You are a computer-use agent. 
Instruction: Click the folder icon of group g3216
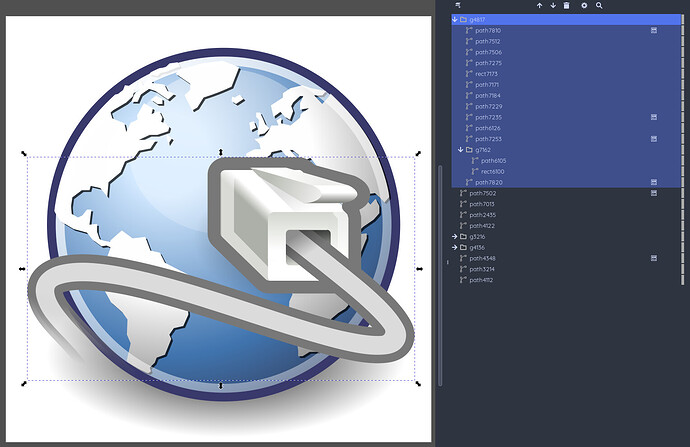463,236
